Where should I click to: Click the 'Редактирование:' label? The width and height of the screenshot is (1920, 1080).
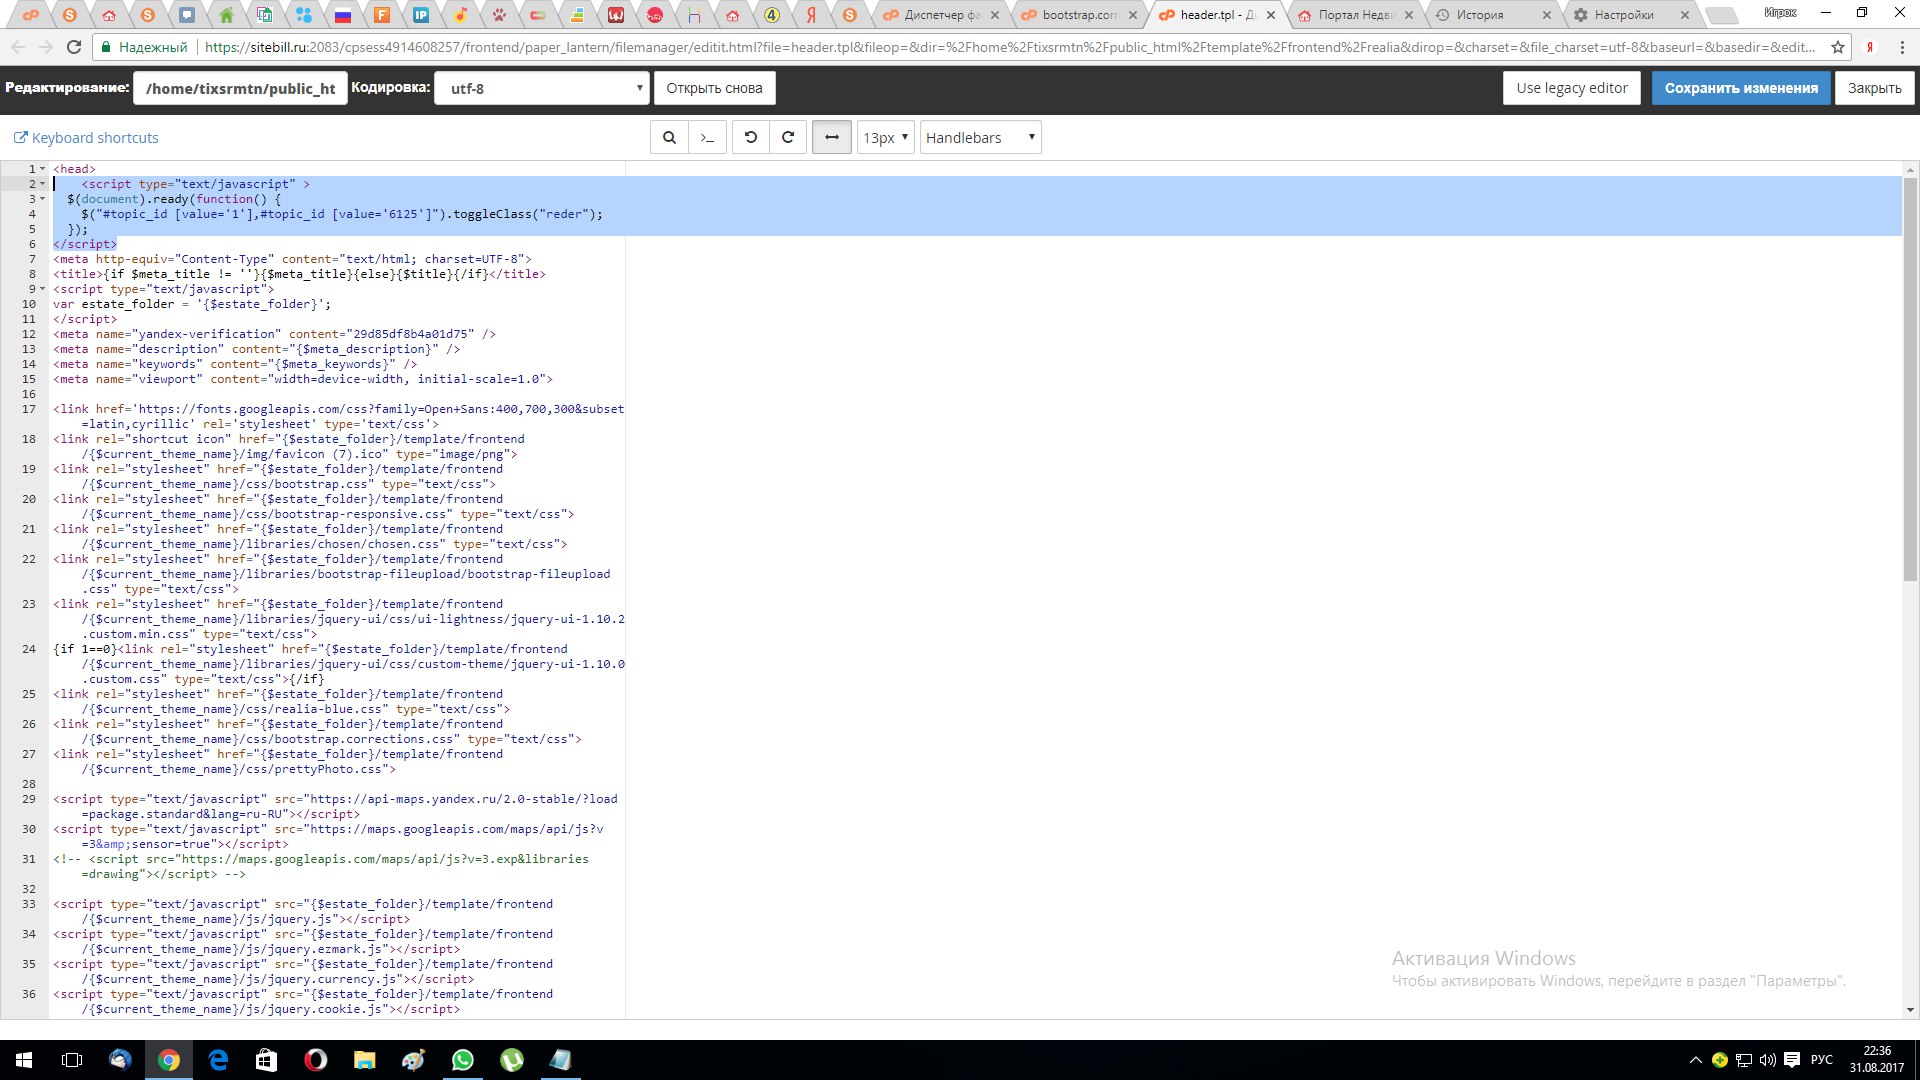tap(67, 88)
